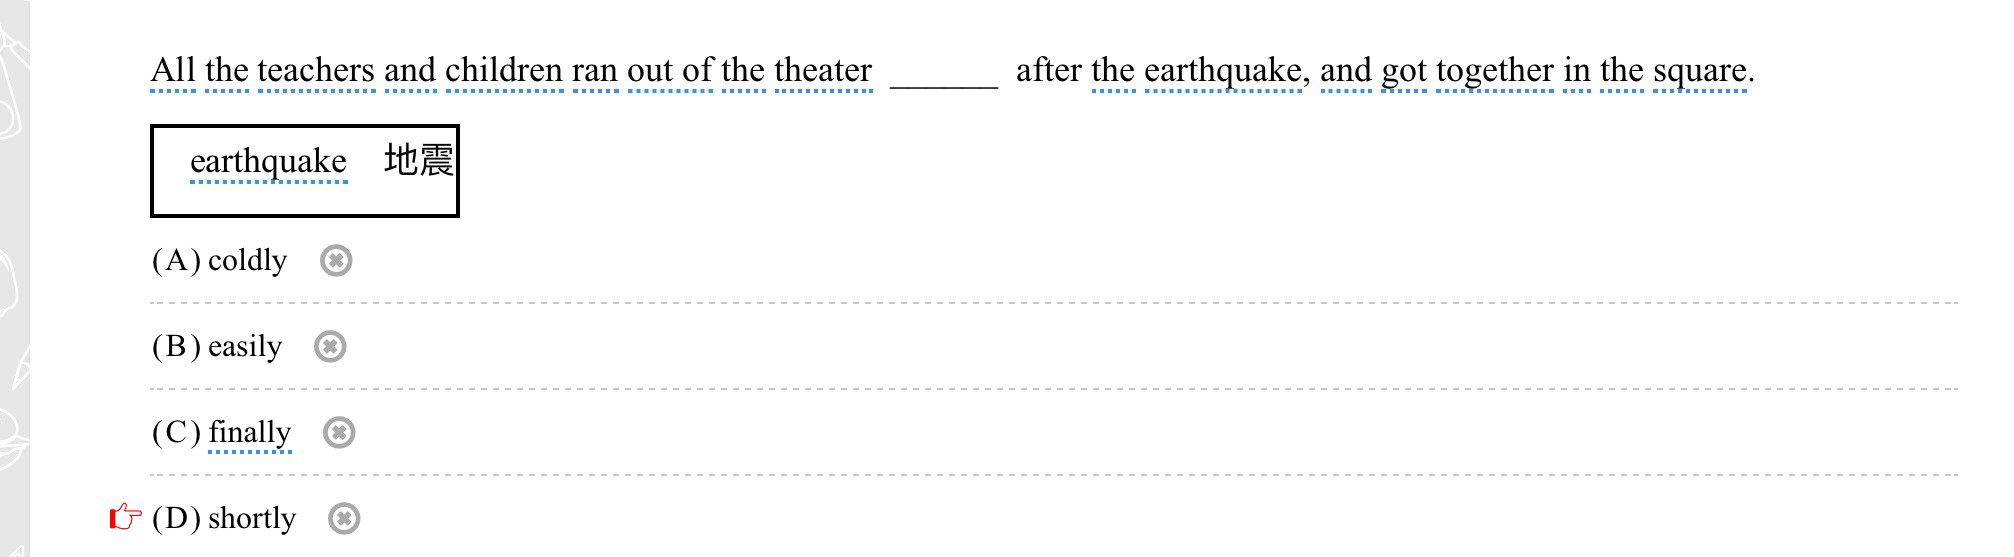Image resolution: width=2014 pixels, height=557 pixels.
Task: Click the Chinese translation 地震
Action: [x=419, y=160]
